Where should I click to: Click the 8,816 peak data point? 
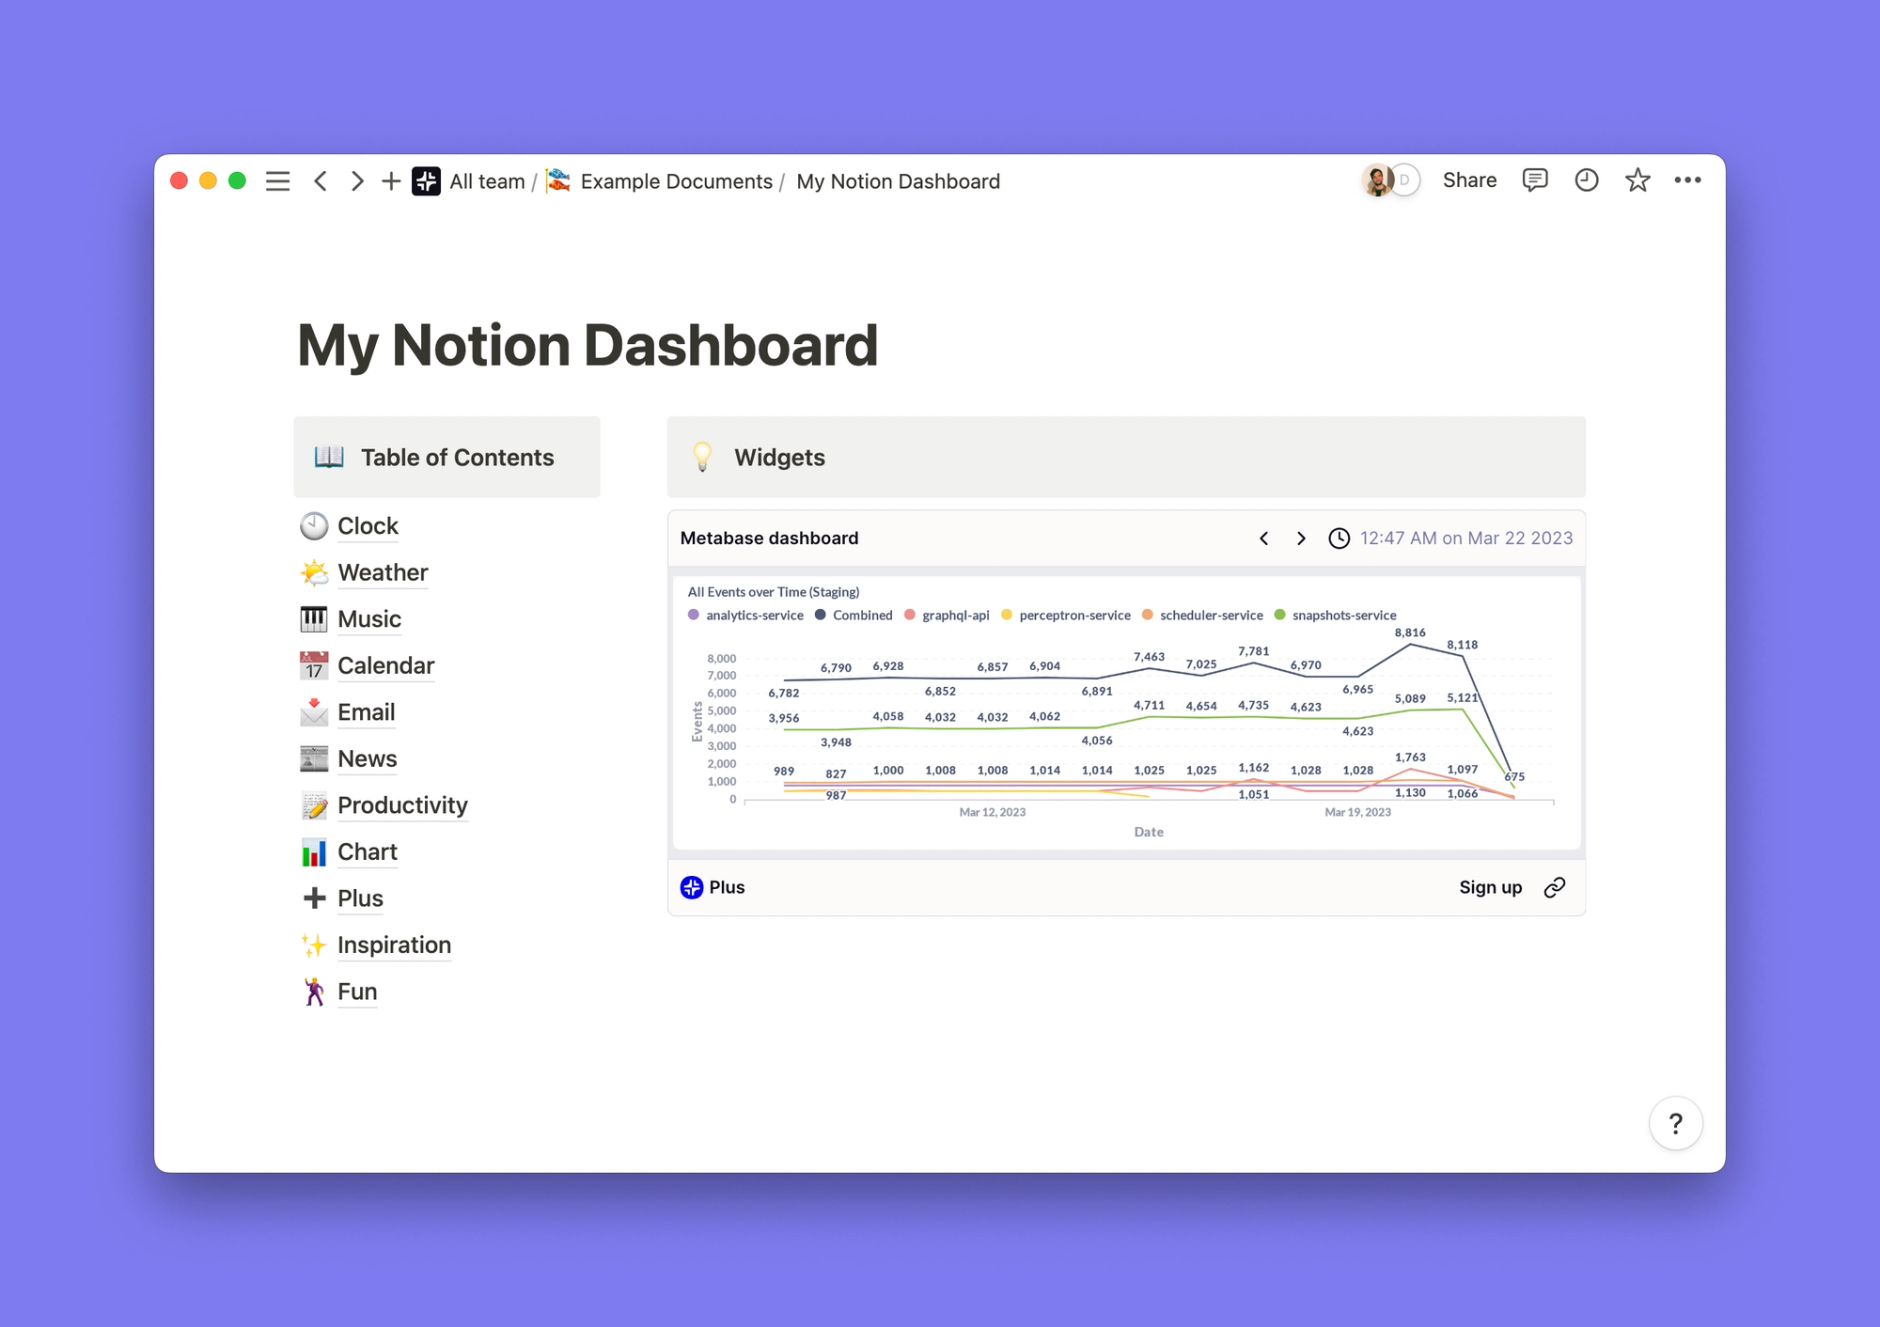pos(1410,644)
